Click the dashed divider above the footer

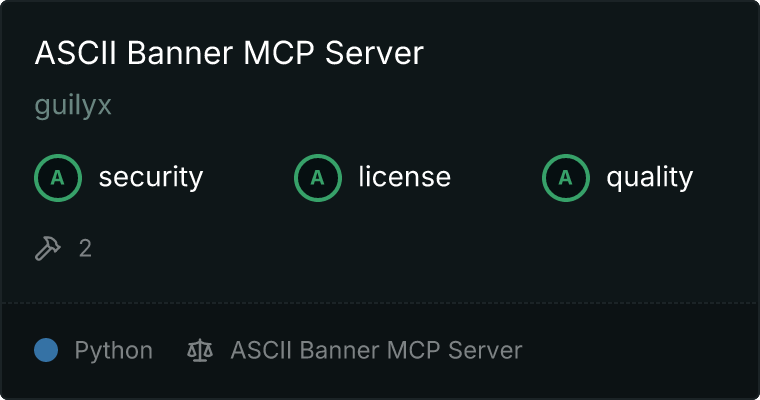(x=380, y=303)
